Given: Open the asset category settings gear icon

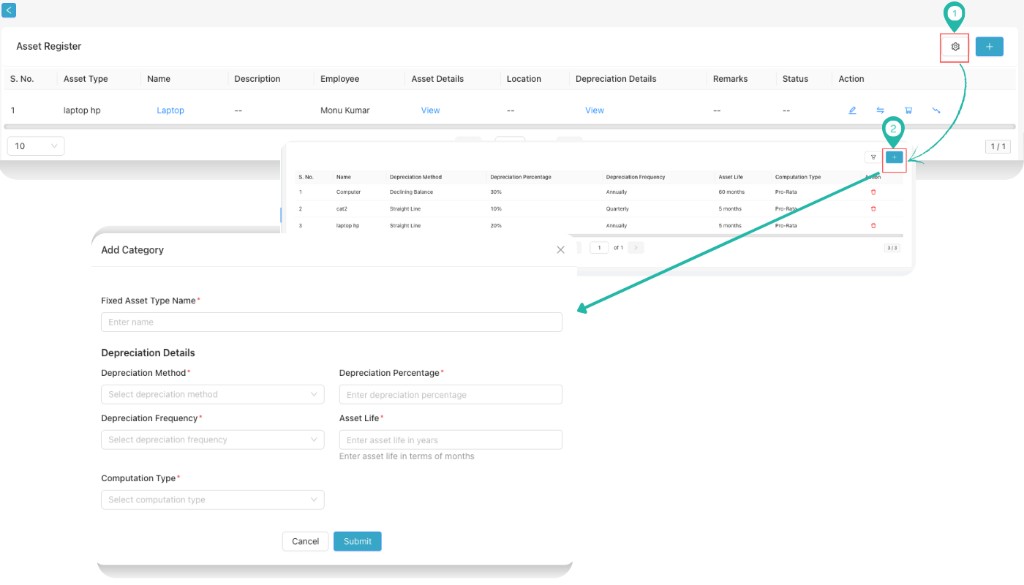Looking at the screenshot, I should [x=954, y=47].
